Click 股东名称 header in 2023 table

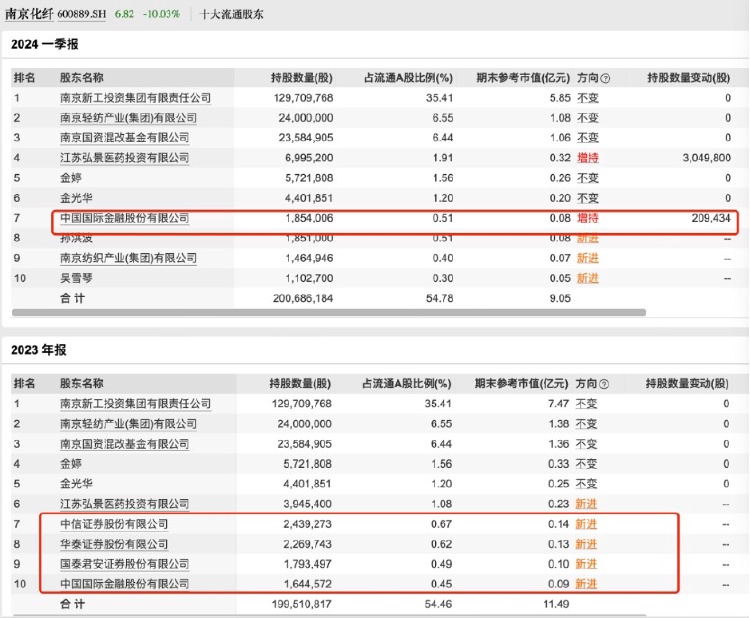[82, 384]
